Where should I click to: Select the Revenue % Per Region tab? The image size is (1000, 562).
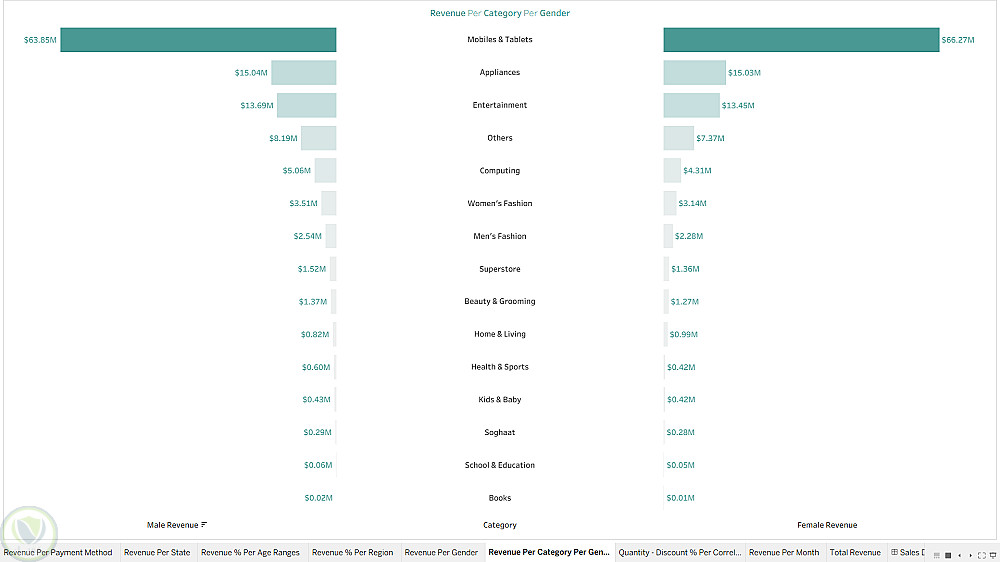click(352, 552)
